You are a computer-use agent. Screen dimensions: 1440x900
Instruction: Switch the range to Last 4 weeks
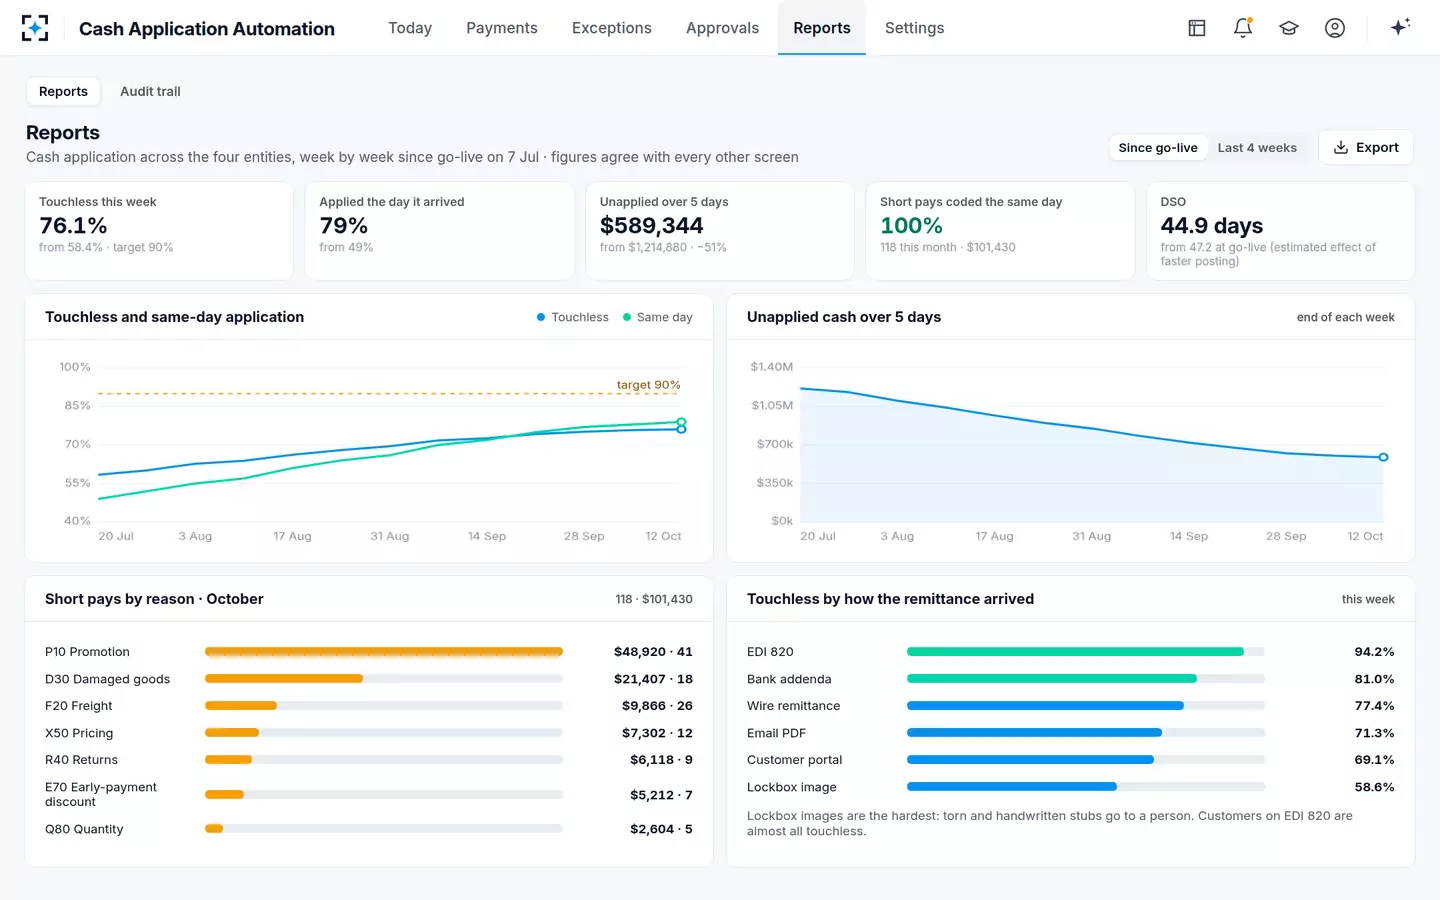coord(1257,148)
